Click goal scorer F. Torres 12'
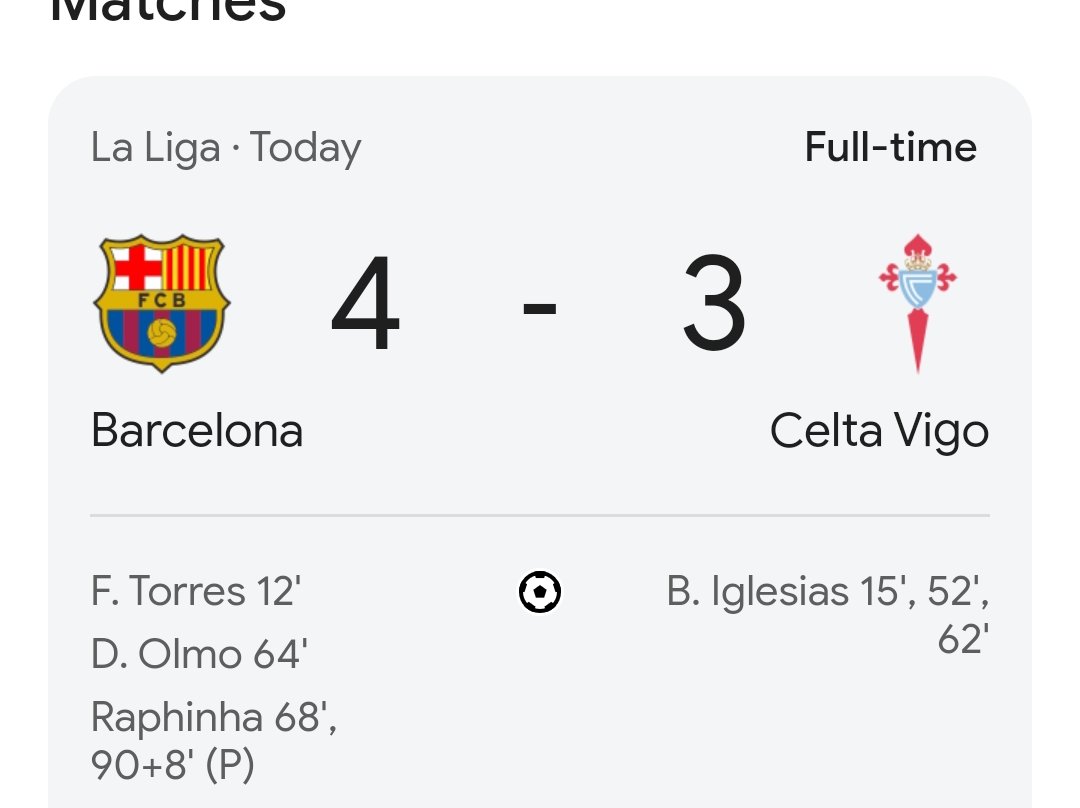 pyautogui.click(x=196, y=591)
